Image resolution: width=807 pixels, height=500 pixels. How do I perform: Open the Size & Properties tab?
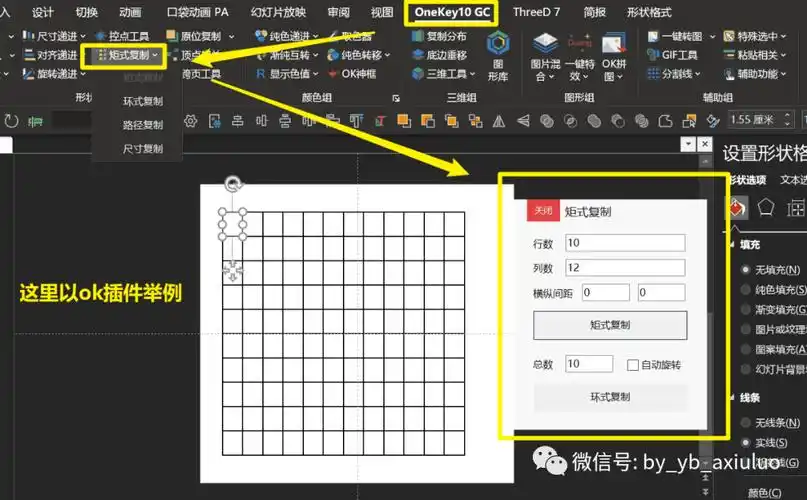[x=796, y=208]
